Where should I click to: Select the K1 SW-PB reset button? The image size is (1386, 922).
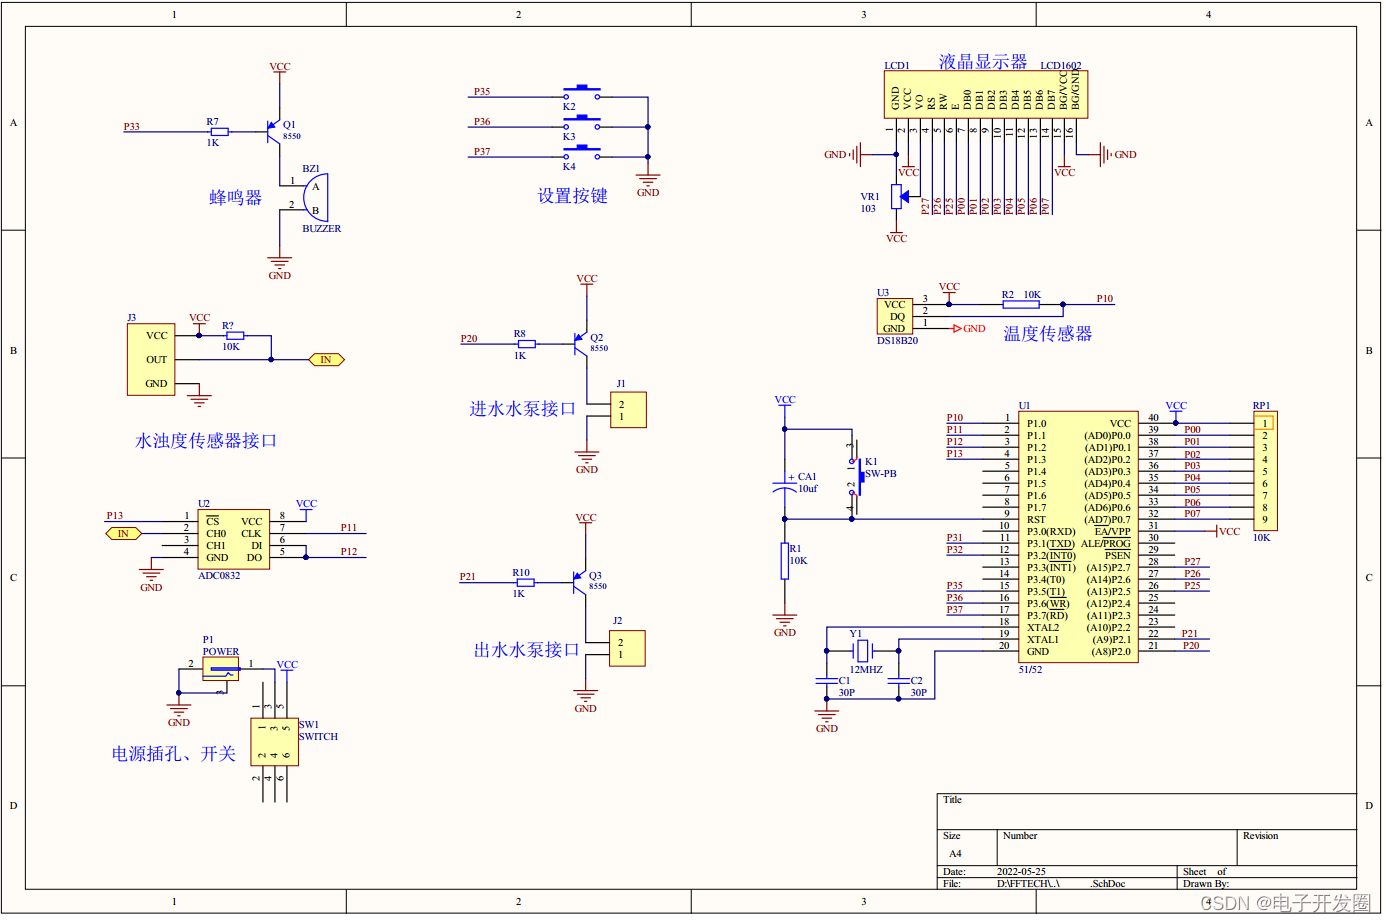click(858, 476)
